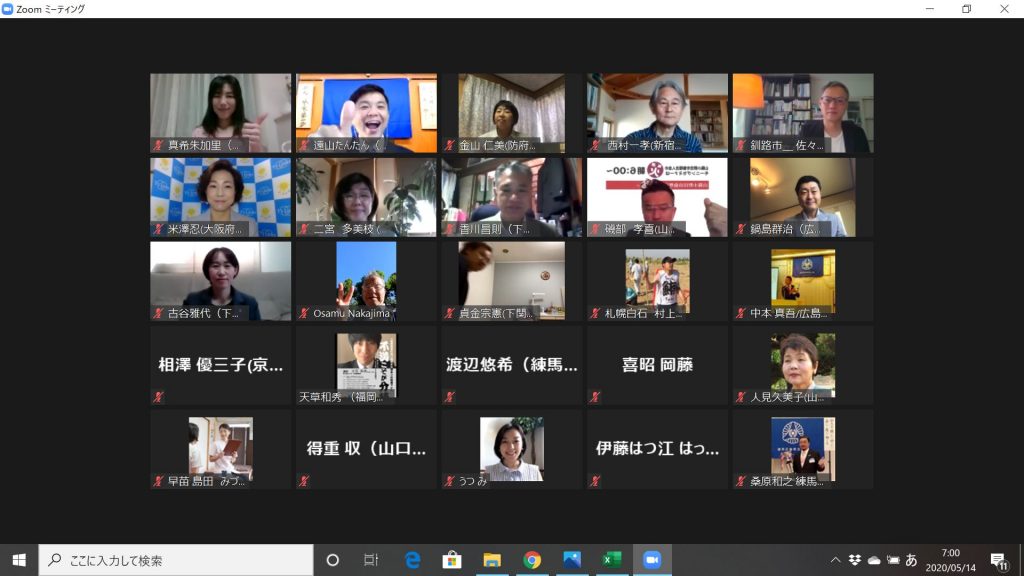
Task: Click the Zoom icon in the taskbar
Action: point(652,560)
